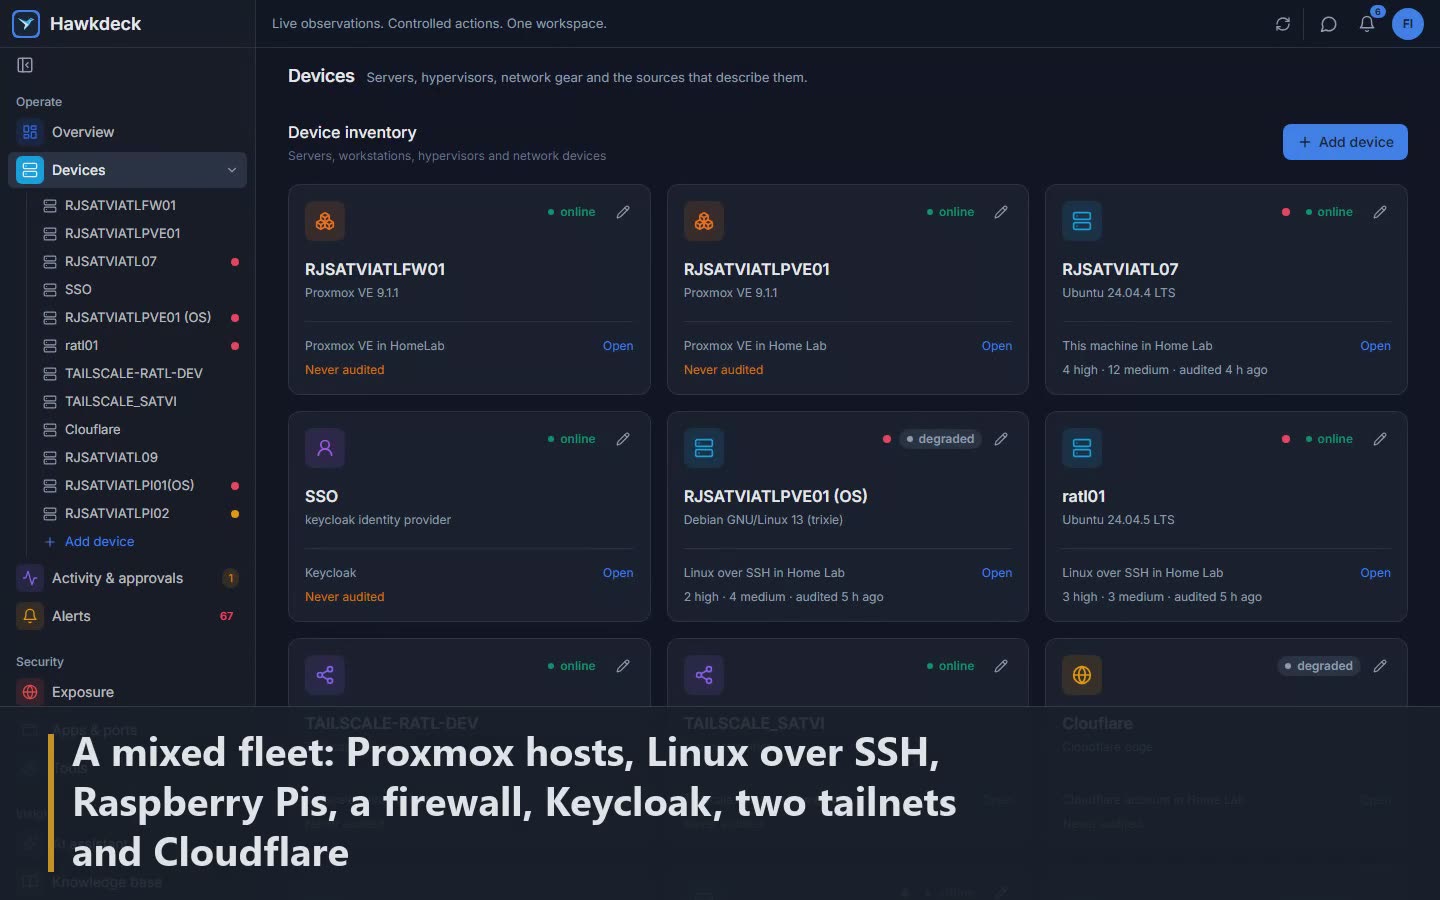Open the ratl01 card link
This screenshot has height=900, width=1440.
click(1375, 573)
